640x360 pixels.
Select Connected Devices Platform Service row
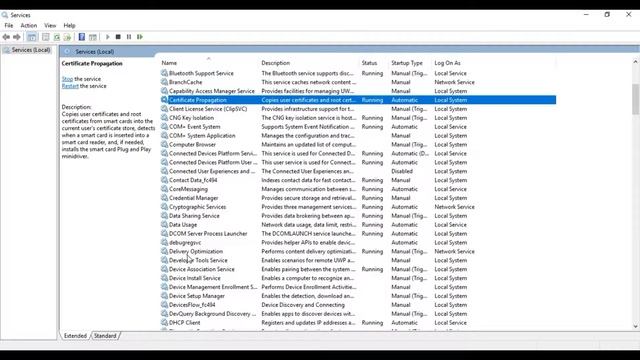point(358,153)
